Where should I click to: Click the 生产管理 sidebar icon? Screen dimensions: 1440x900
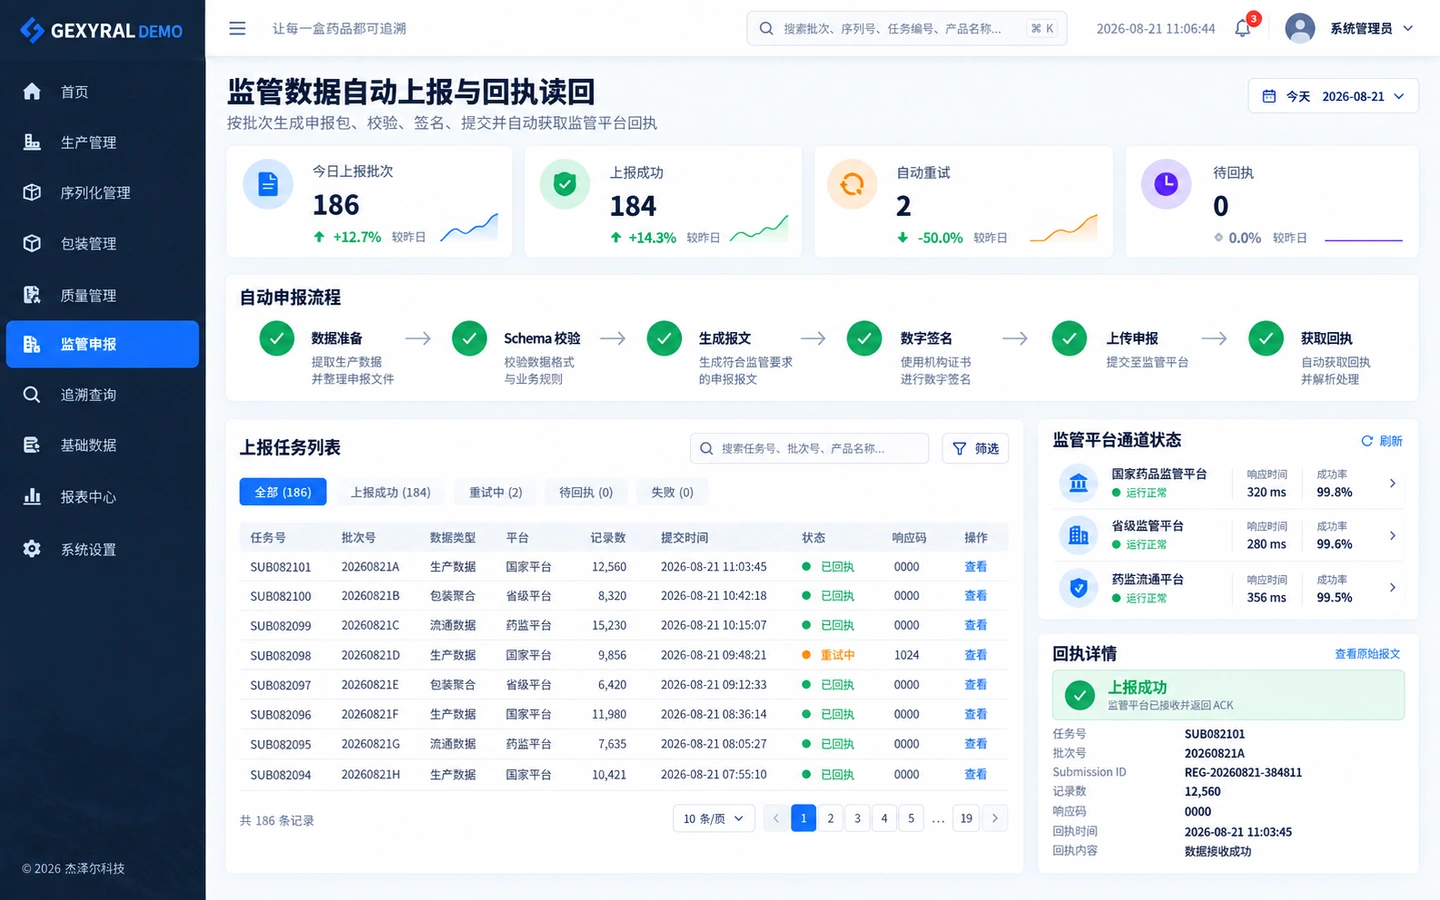(32, 142)
